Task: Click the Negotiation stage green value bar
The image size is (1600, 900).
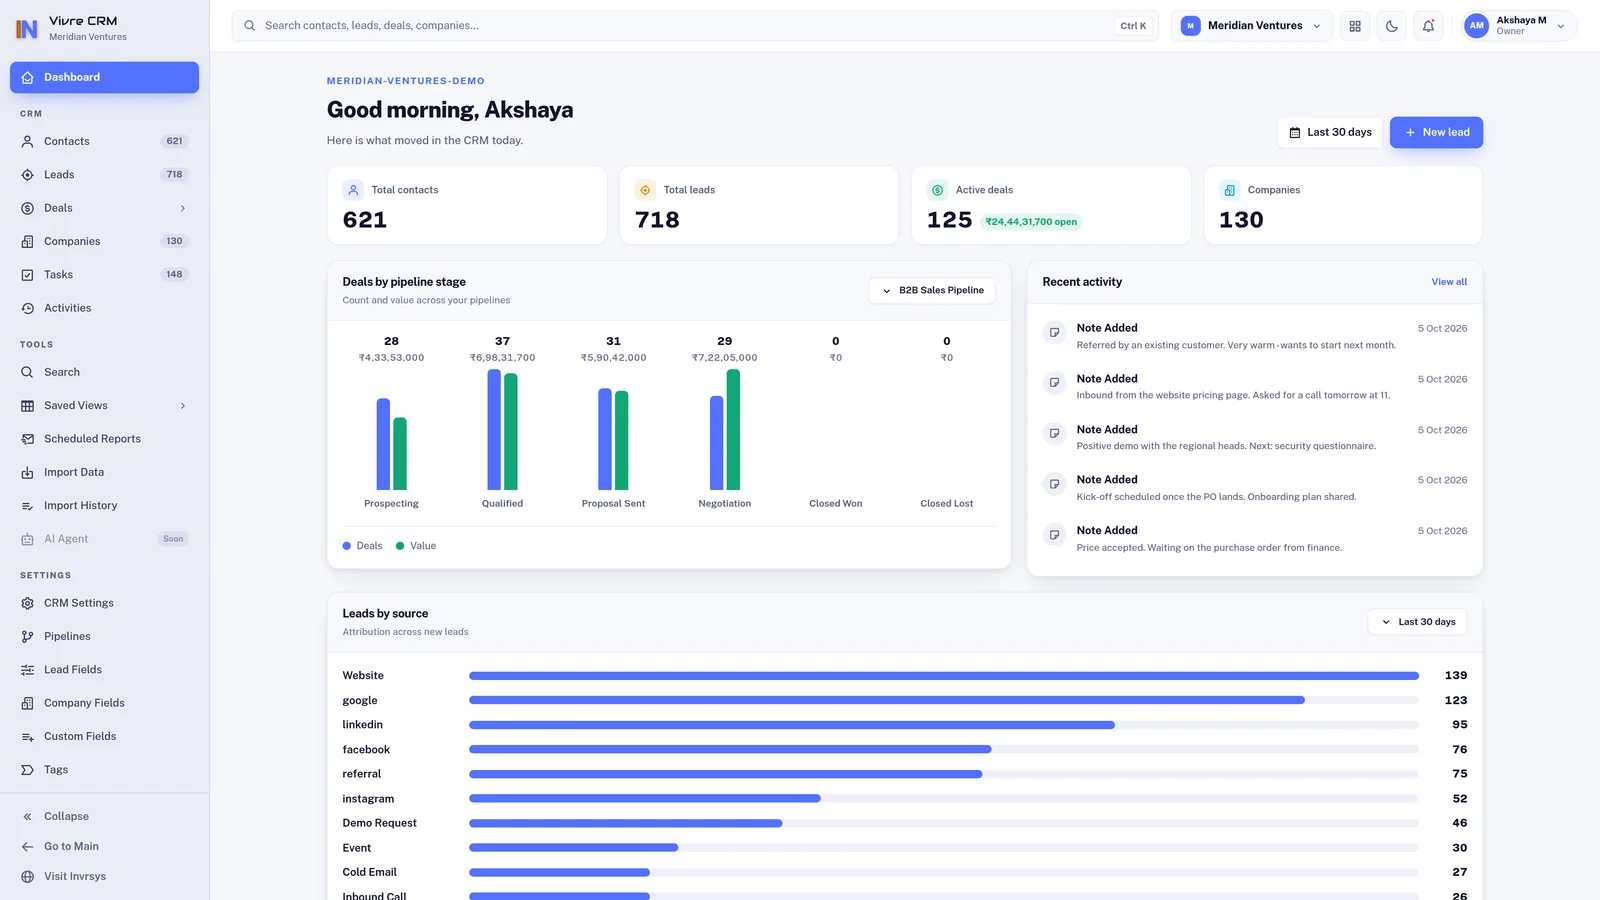Action: pos(733,430)
